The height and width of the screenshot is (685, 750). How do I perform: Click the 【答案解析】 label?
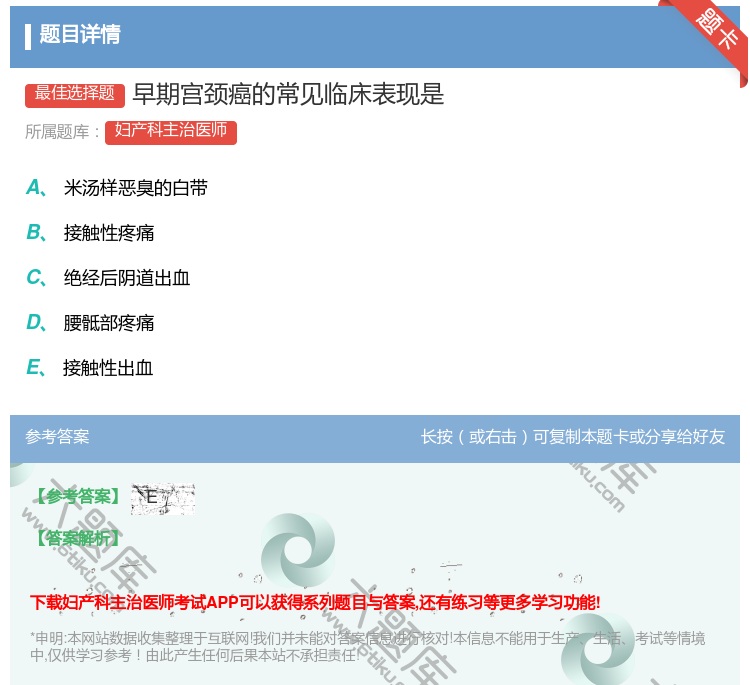[78, 538]
